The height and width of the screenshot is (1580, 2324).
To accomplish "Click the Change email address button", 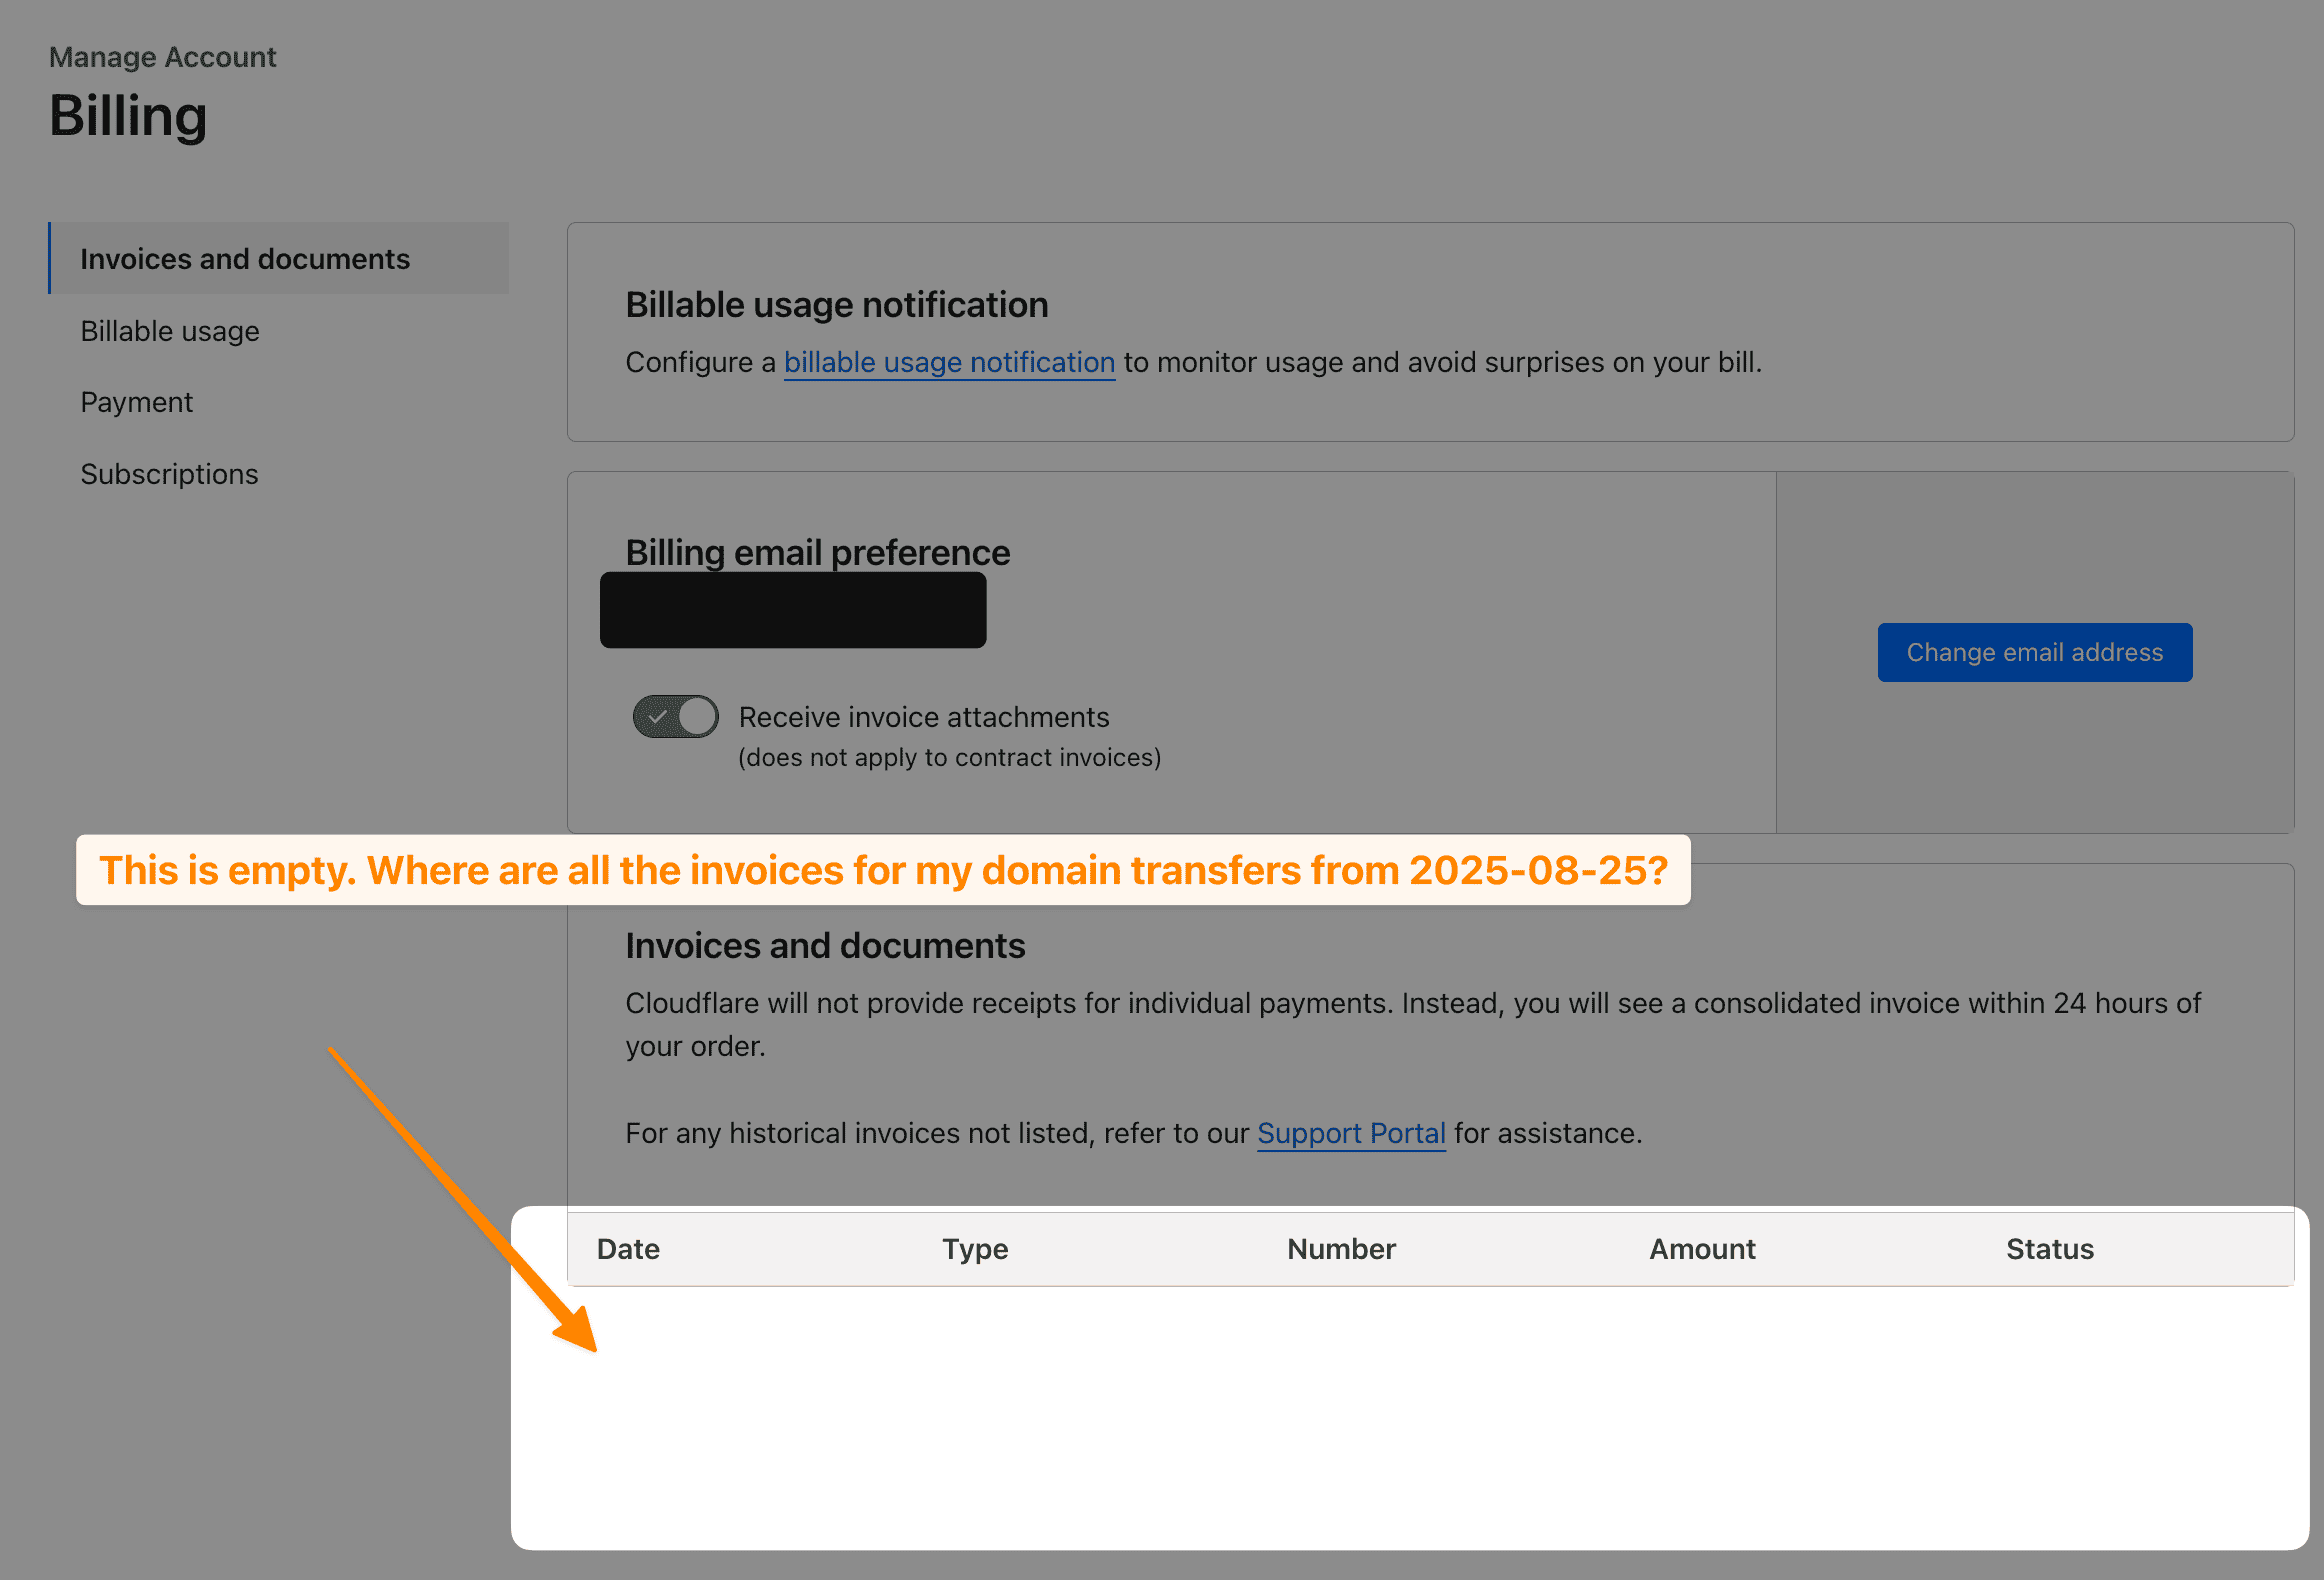I will pos(2034,652).
